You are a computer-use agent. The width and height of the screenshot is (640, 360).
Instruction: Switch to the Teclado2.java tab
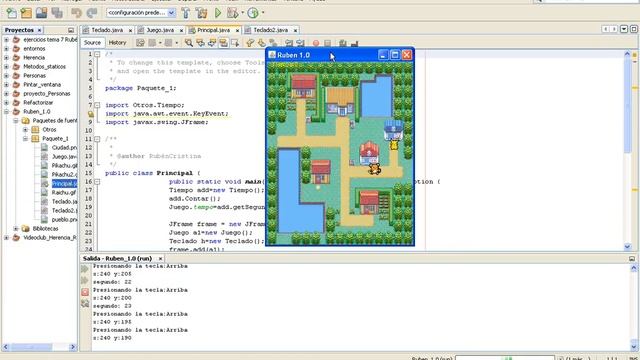(x=271, y=30)
